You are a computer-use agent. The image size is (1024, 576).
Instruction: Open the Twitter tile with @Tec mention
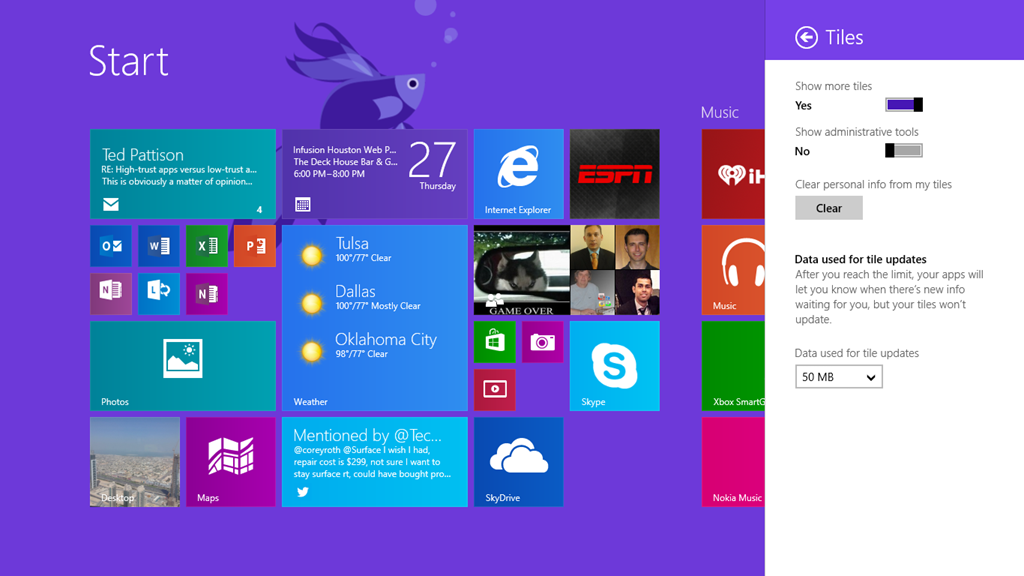coord(375,462)
